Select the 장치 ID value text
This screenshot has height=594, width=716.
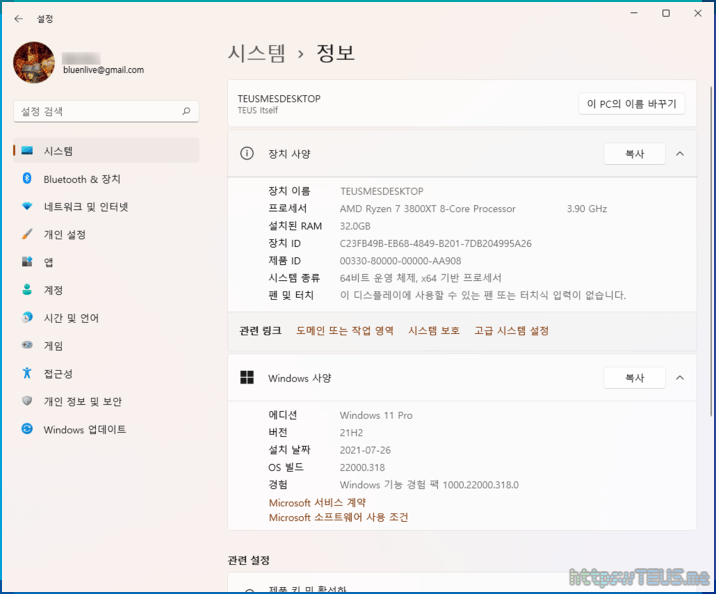(x=436, y=243)
